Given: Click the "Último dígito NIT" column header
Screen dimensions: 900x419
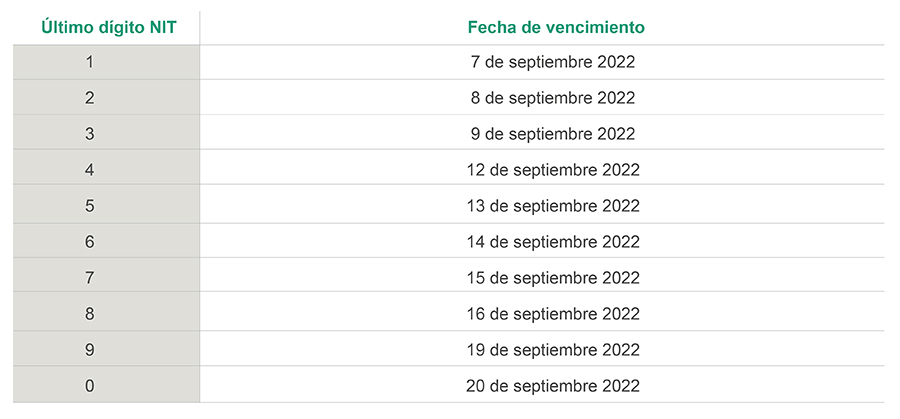Looking at the screenshot, I should 109,27.
